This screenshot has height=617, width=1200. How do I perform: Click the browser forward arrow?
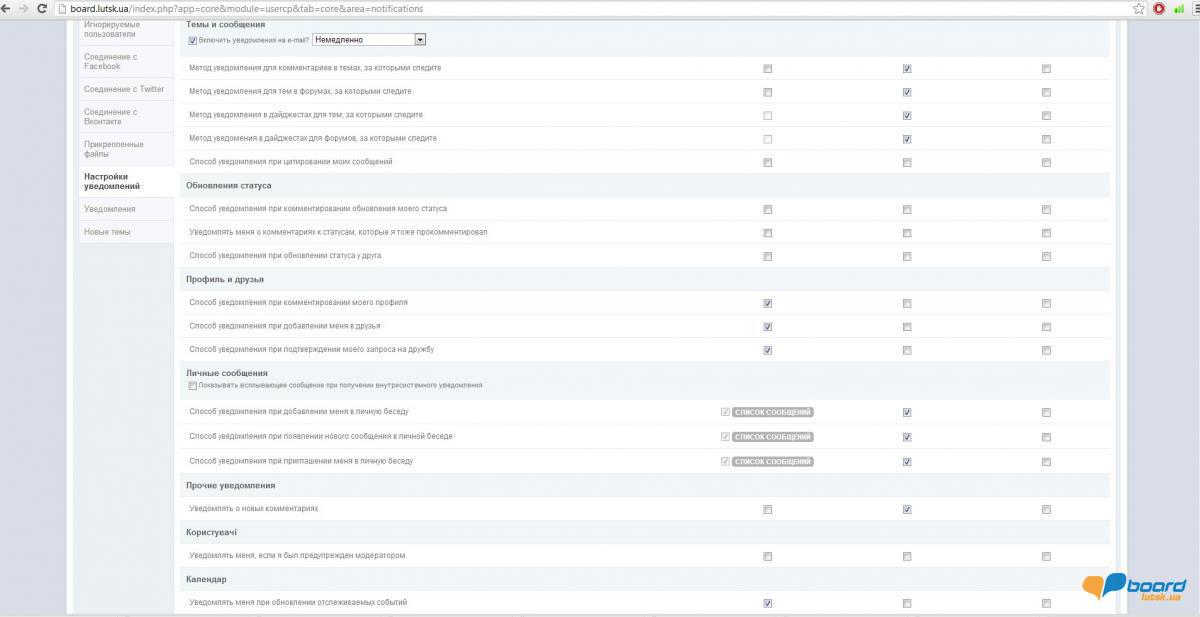[24, 8]
